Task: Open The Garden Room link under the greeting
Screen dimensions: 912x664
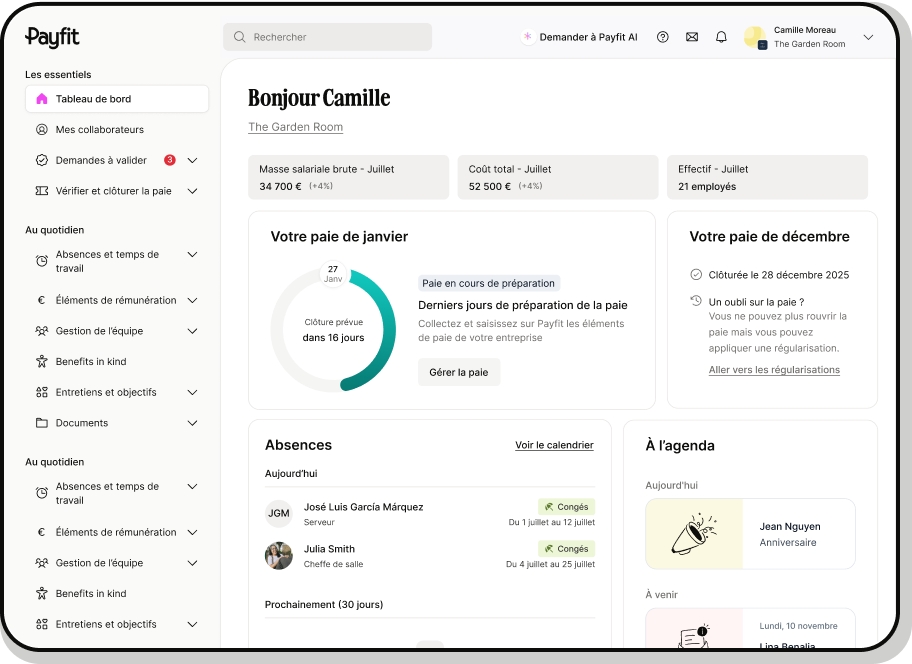Action: (x=295, y=127)
